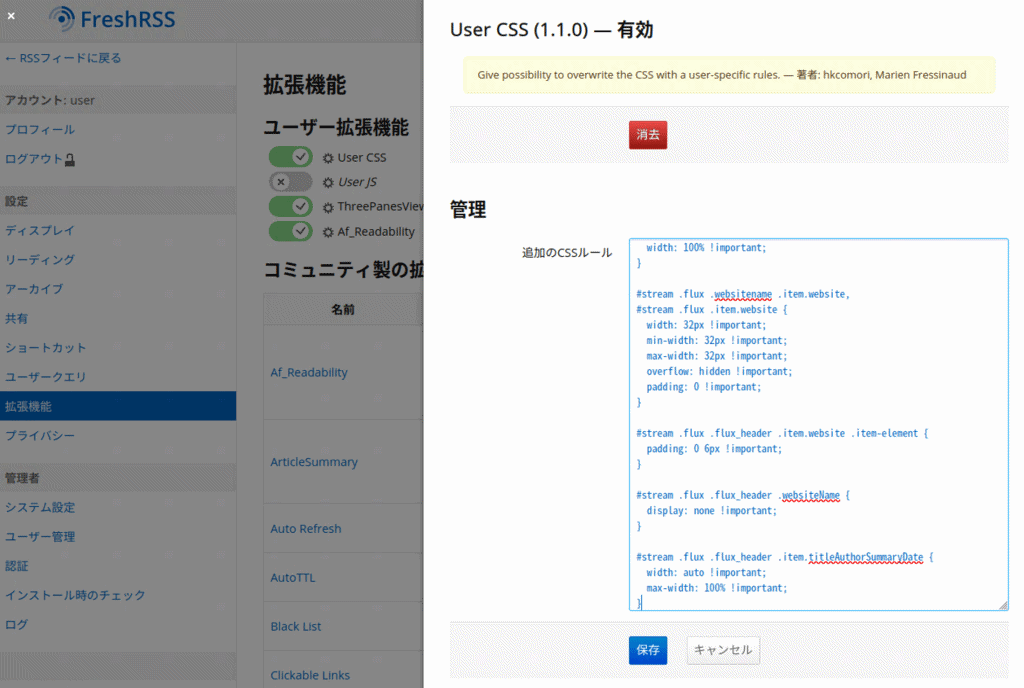Click the FreshRSS logo icon
Image resolution: width=1024 pixels, height=688 pixels.
[x=62, y=18]
